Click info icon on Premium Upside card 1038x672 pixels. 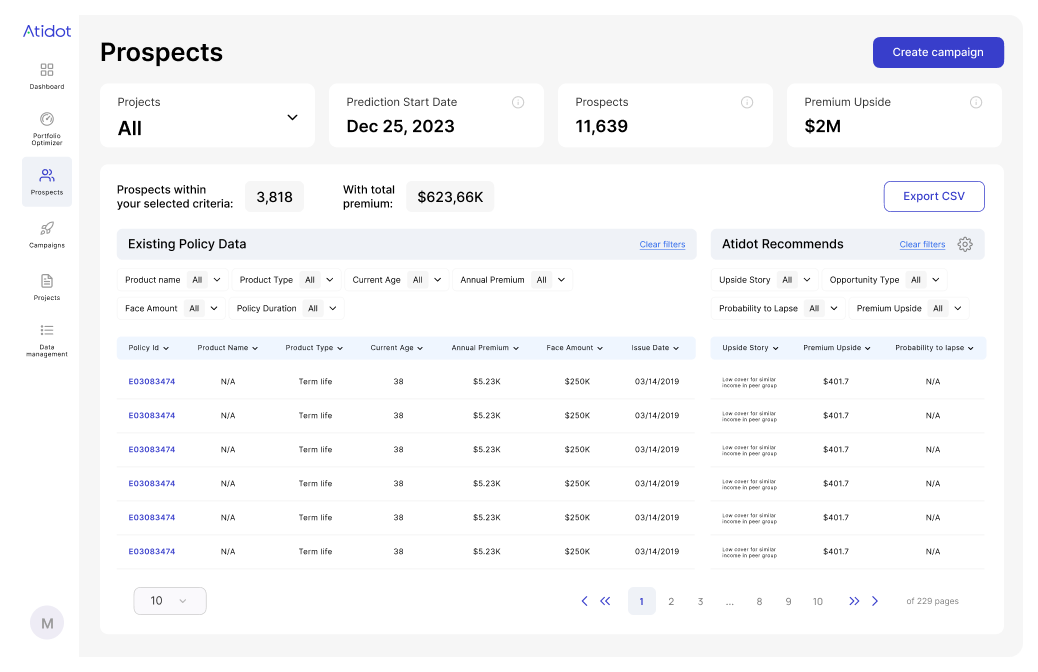coord(975,102)
